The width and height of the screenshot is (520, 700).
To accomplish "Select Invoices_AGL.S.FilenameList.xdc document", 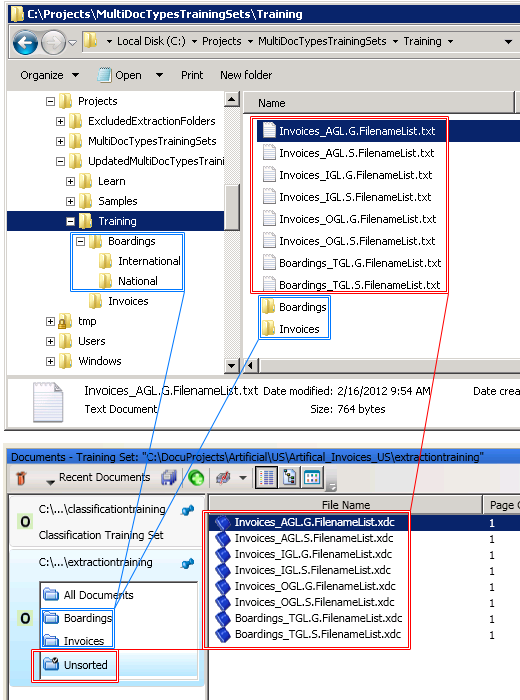I will point(314,538).
